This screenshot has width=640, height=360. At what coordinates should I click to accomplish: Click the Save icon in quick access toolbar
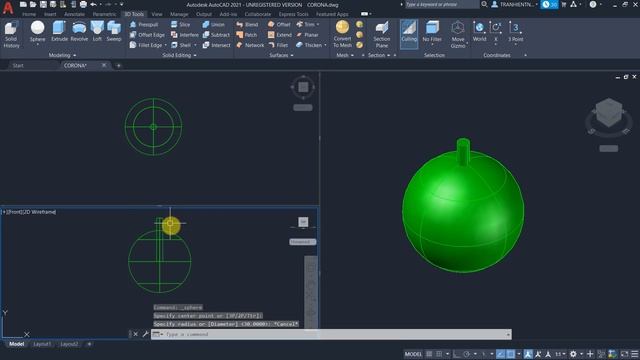coord(43,4)
